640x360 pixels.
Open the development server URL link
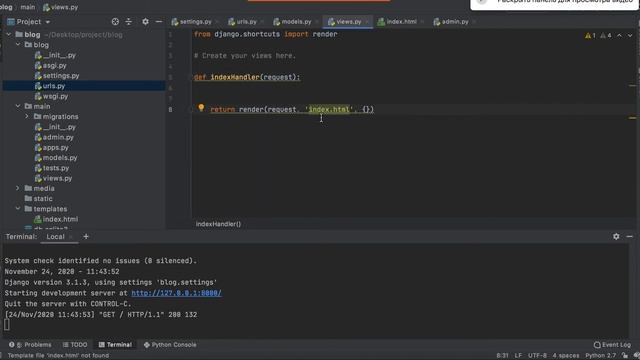176,293
